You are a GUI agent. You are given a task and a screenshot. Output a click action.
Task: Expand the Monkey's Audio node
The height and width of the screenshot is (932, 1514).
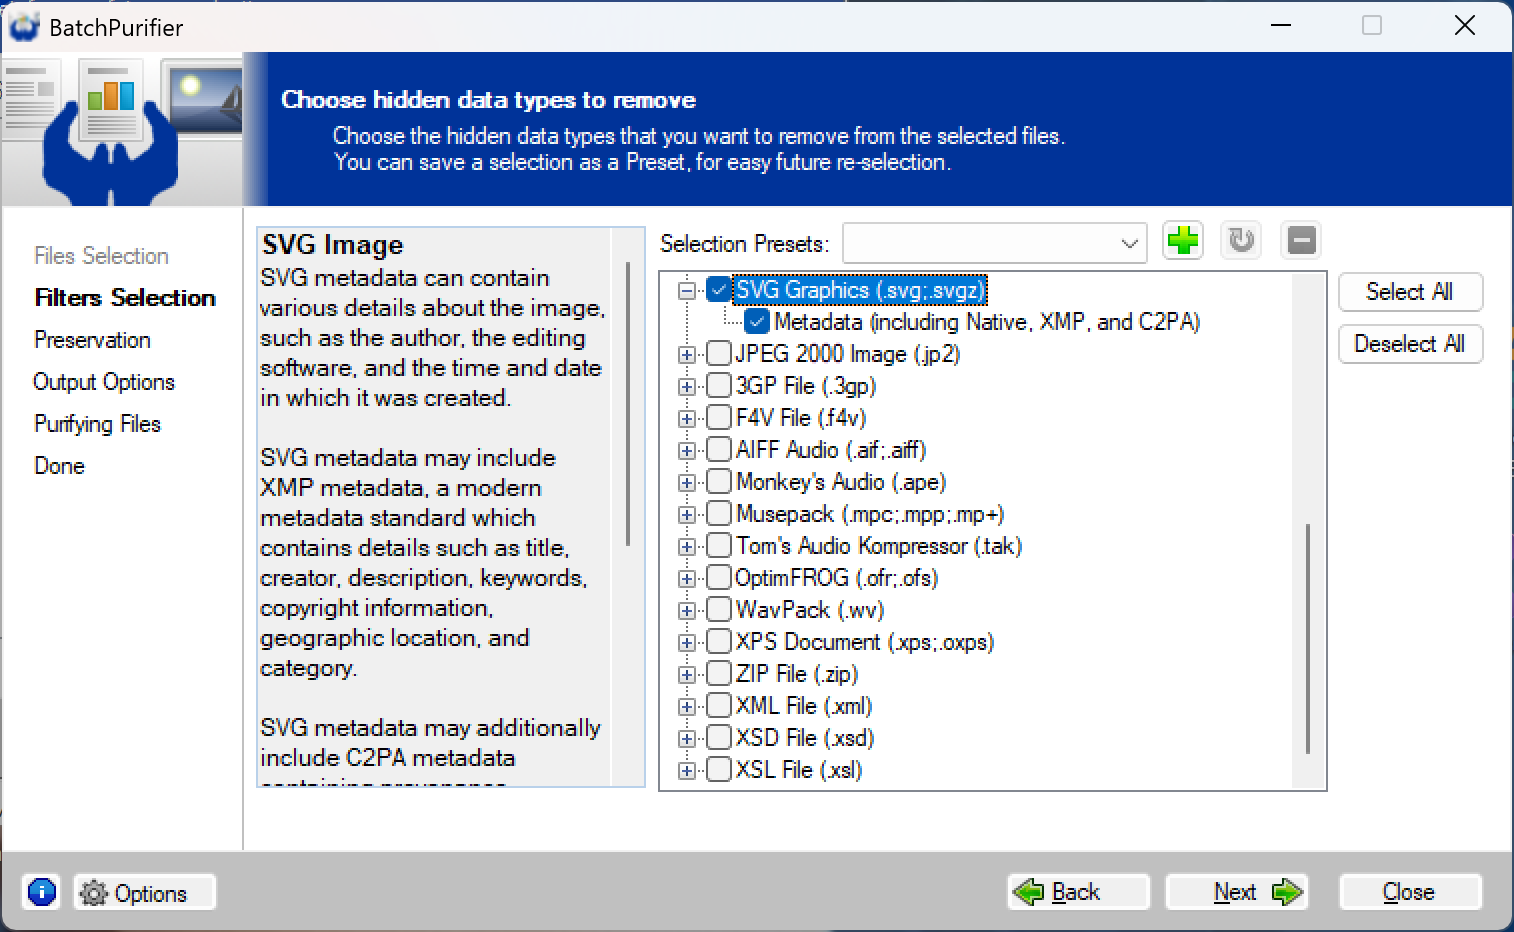(x=687, y=483)
